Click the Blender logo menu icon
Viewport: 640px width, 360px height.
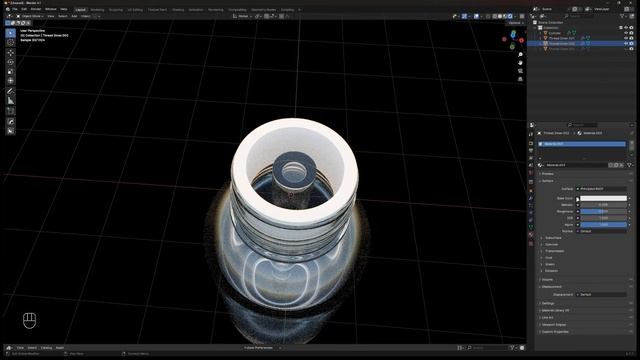pos(7,9)
